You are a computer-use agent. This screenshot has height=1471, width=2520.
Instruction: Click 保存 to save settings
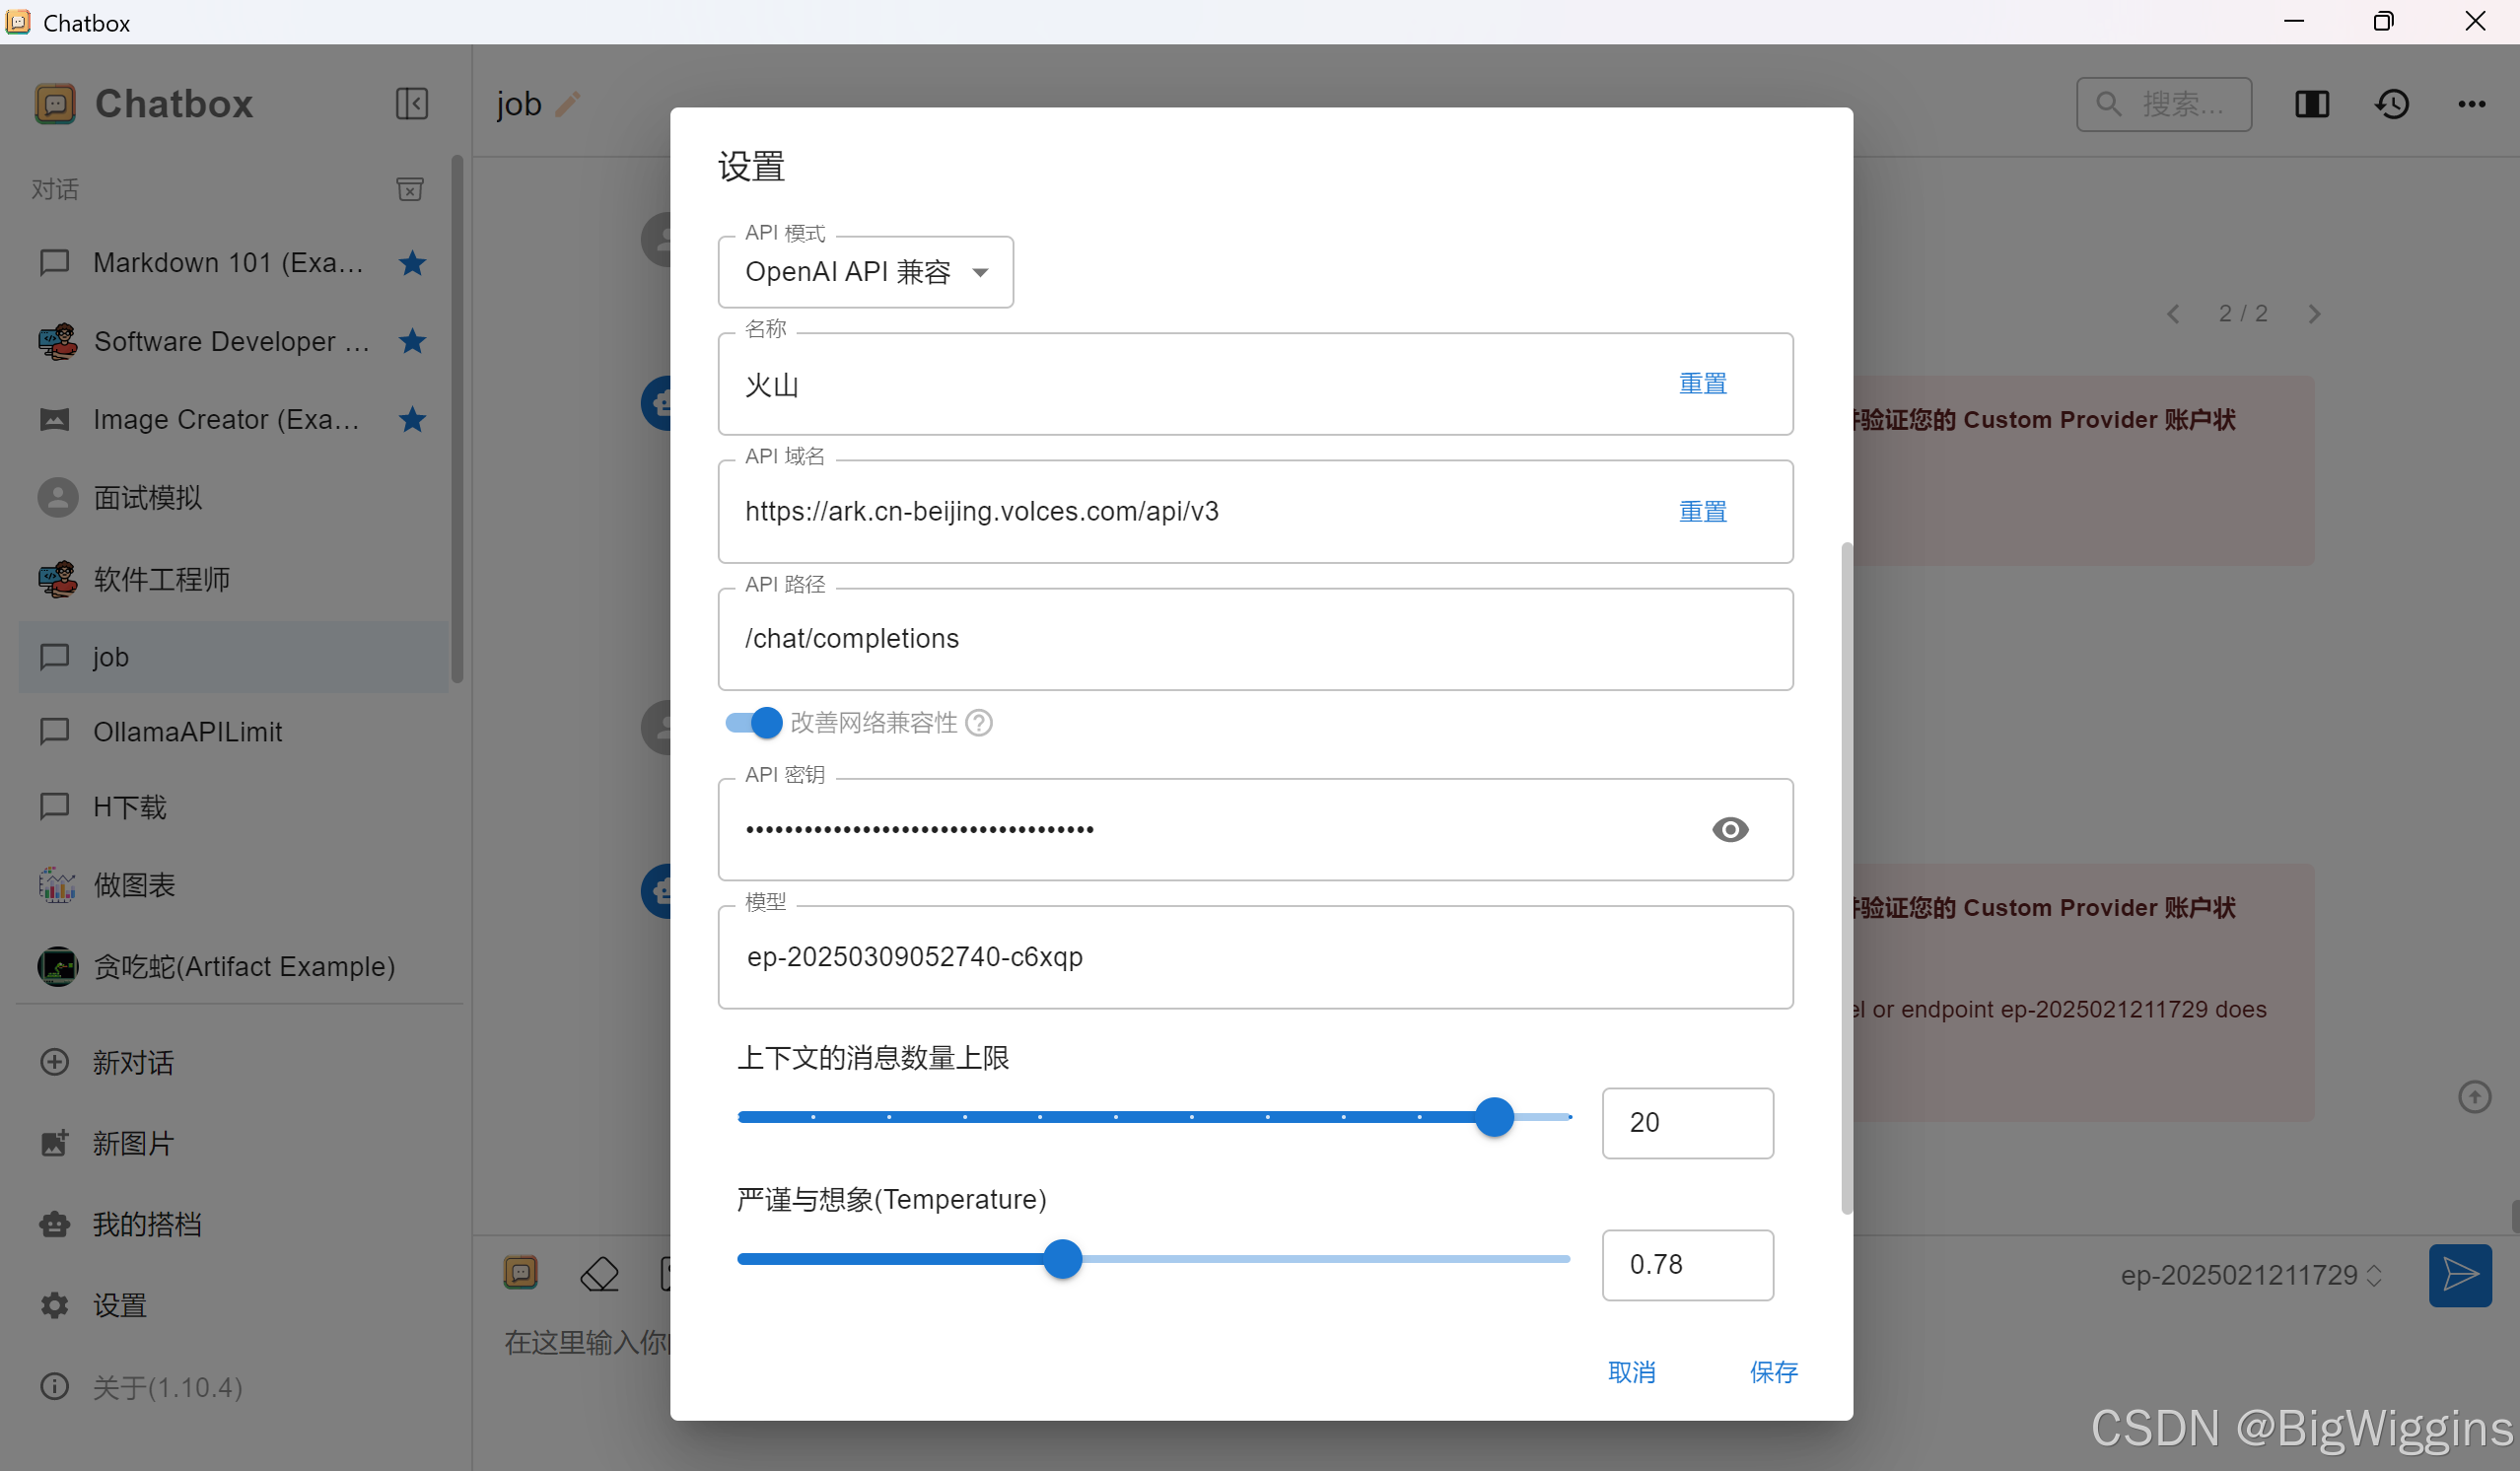click(1773, 1372)
